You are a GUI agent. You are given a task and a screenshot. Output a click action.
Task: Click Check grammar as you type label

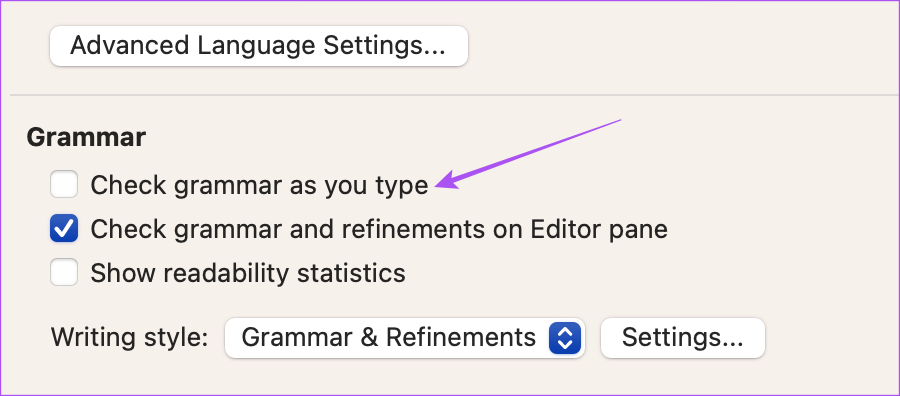(x=259, y=185)
